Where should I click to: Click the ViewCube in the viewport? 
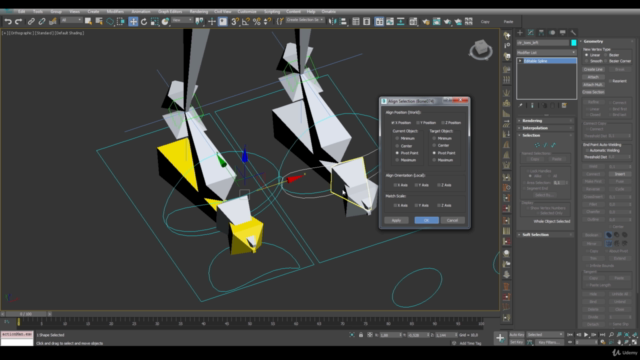(481, 49)
